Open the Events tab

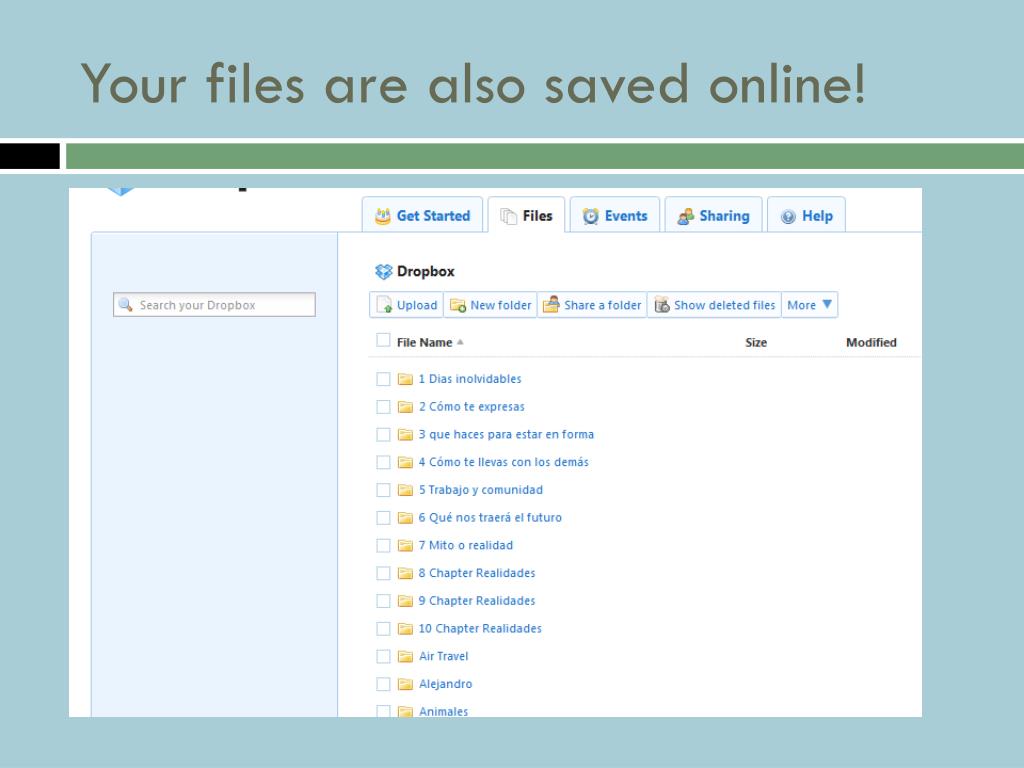(615, 216)
